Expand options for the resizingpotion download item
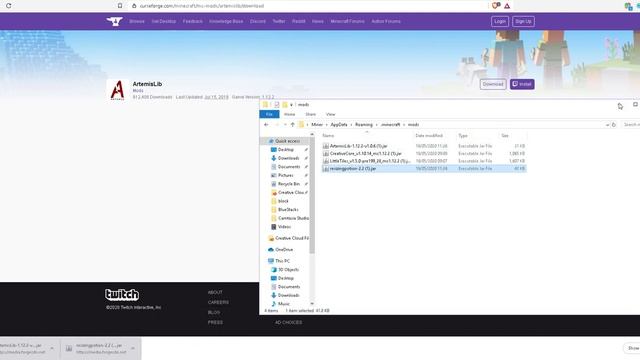 point(133,348)
